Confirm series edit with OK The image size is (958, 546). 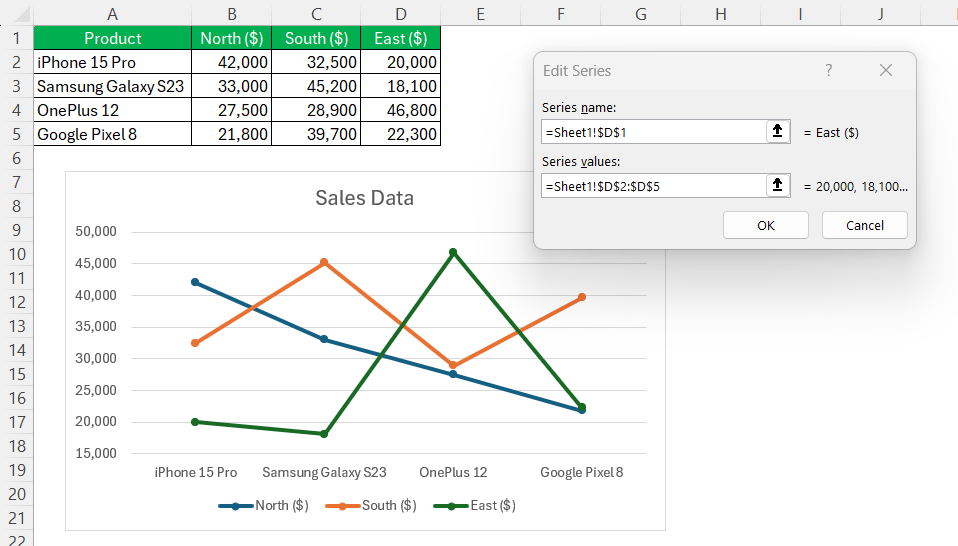click(766, 225)
